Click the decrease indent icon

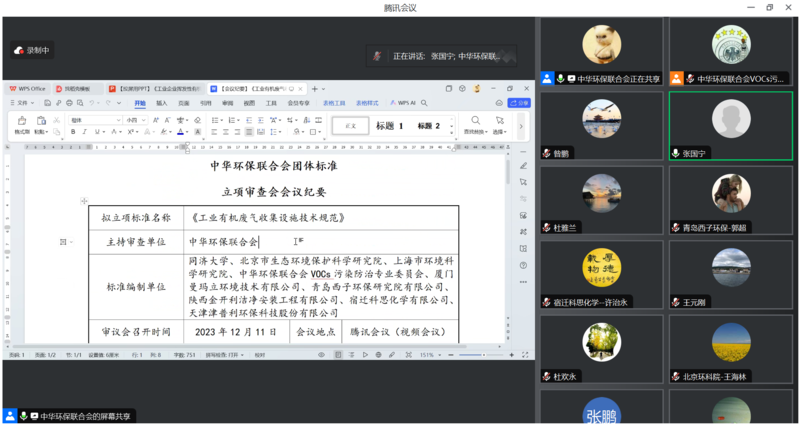pyautogui.click(x=249, y=120)
